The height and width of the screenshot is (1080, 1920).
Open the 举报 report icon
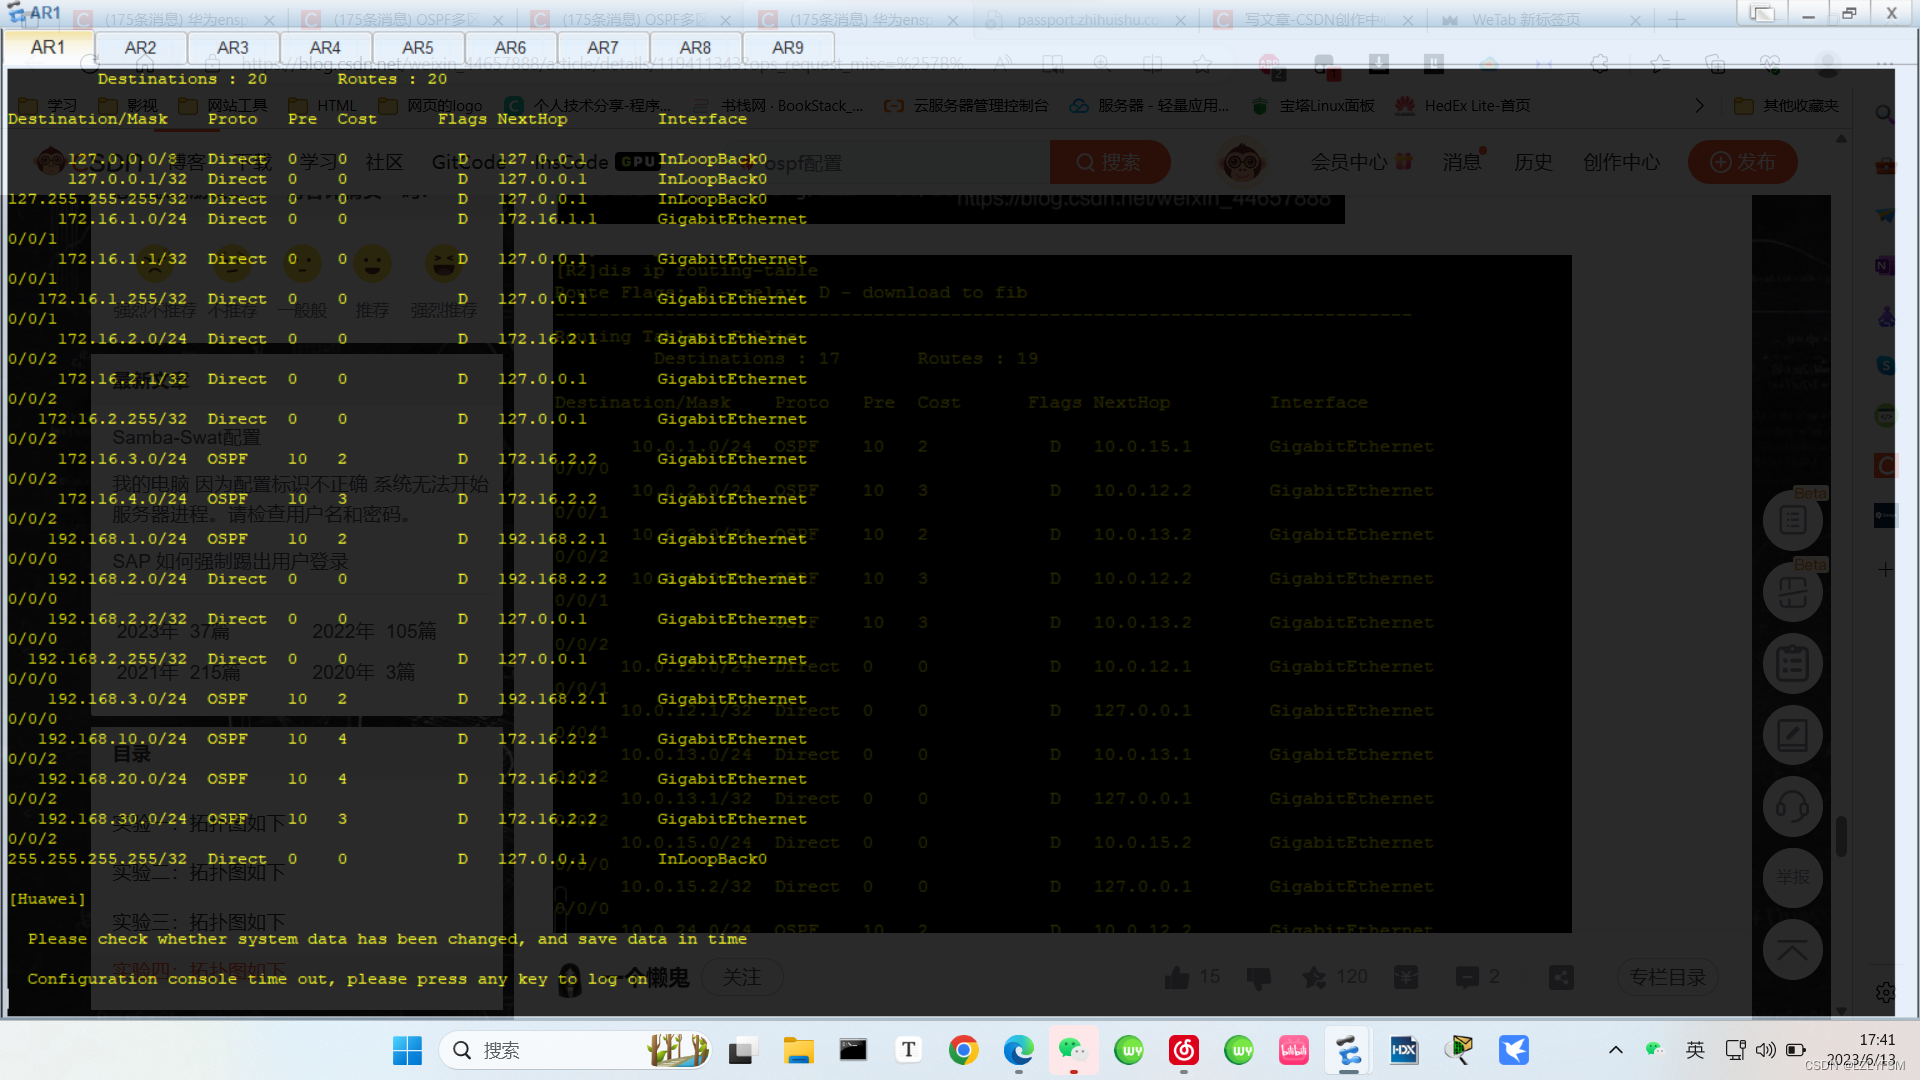coord(1793,878)
